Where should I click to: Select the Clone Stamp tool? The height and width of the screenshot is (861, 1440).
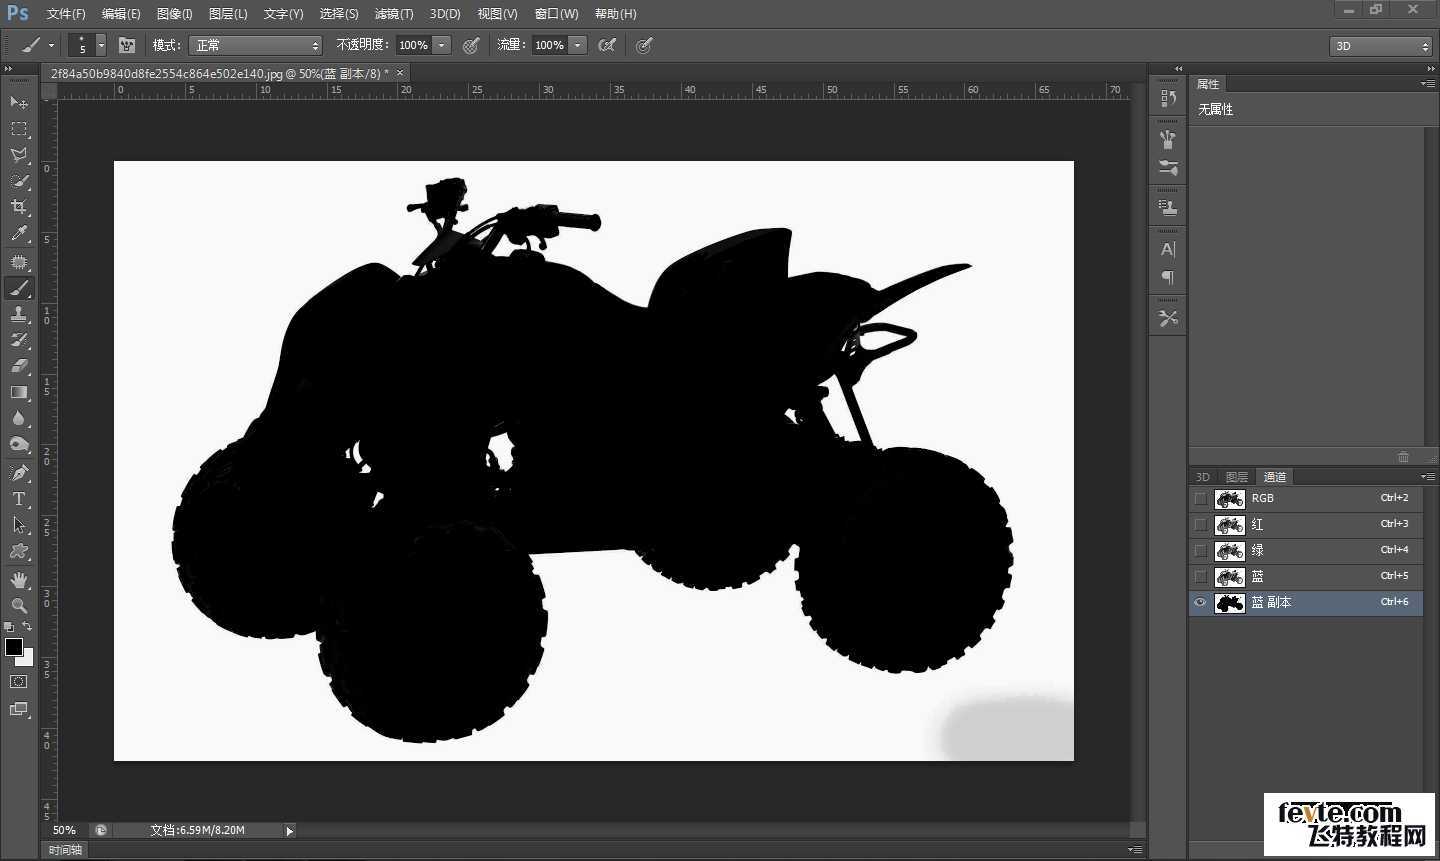[19, 314]
